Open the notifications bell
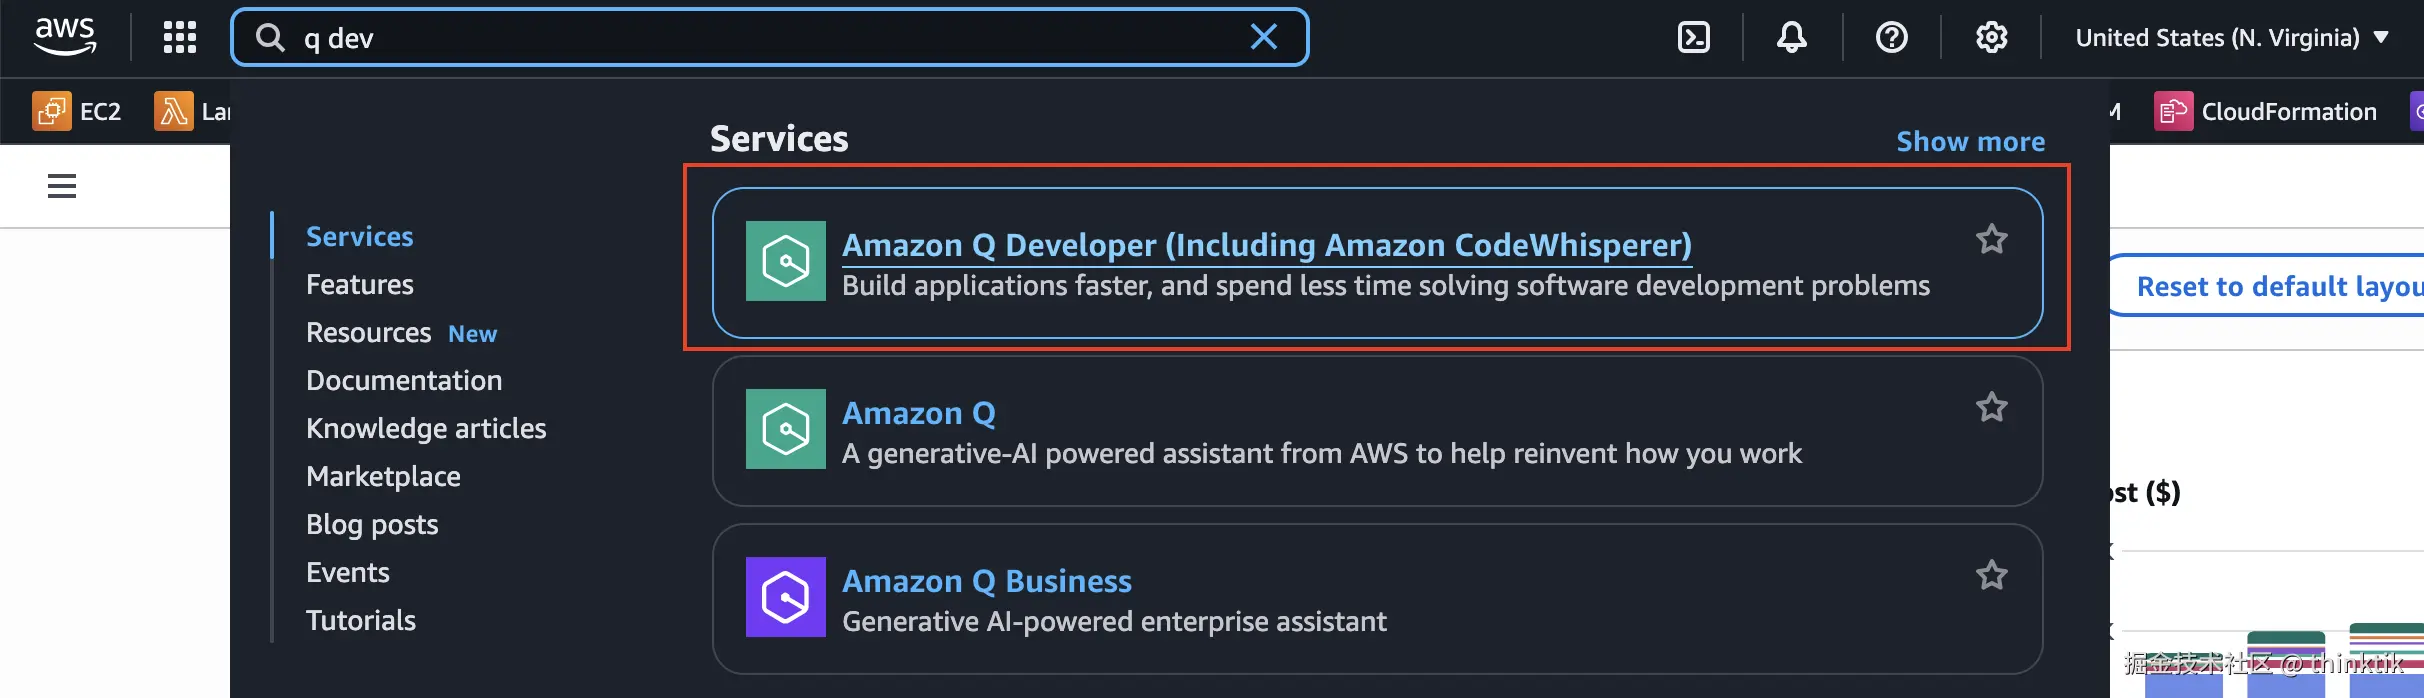Screen dimensions: 2424x698 click(x=1791, y=37)
